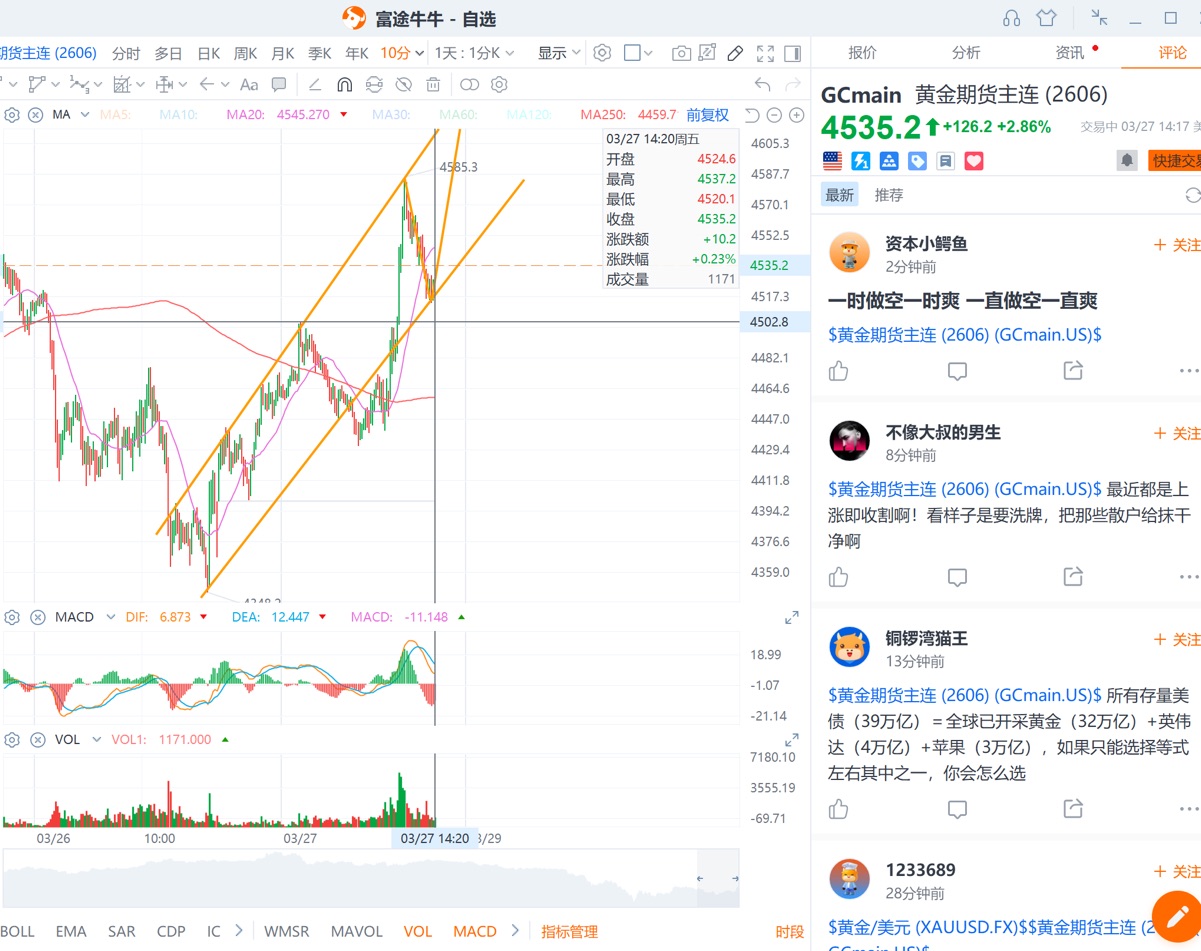Select the BOLL indicator
This screenshot has width=1201, height=951.
[x=17, y=931]
